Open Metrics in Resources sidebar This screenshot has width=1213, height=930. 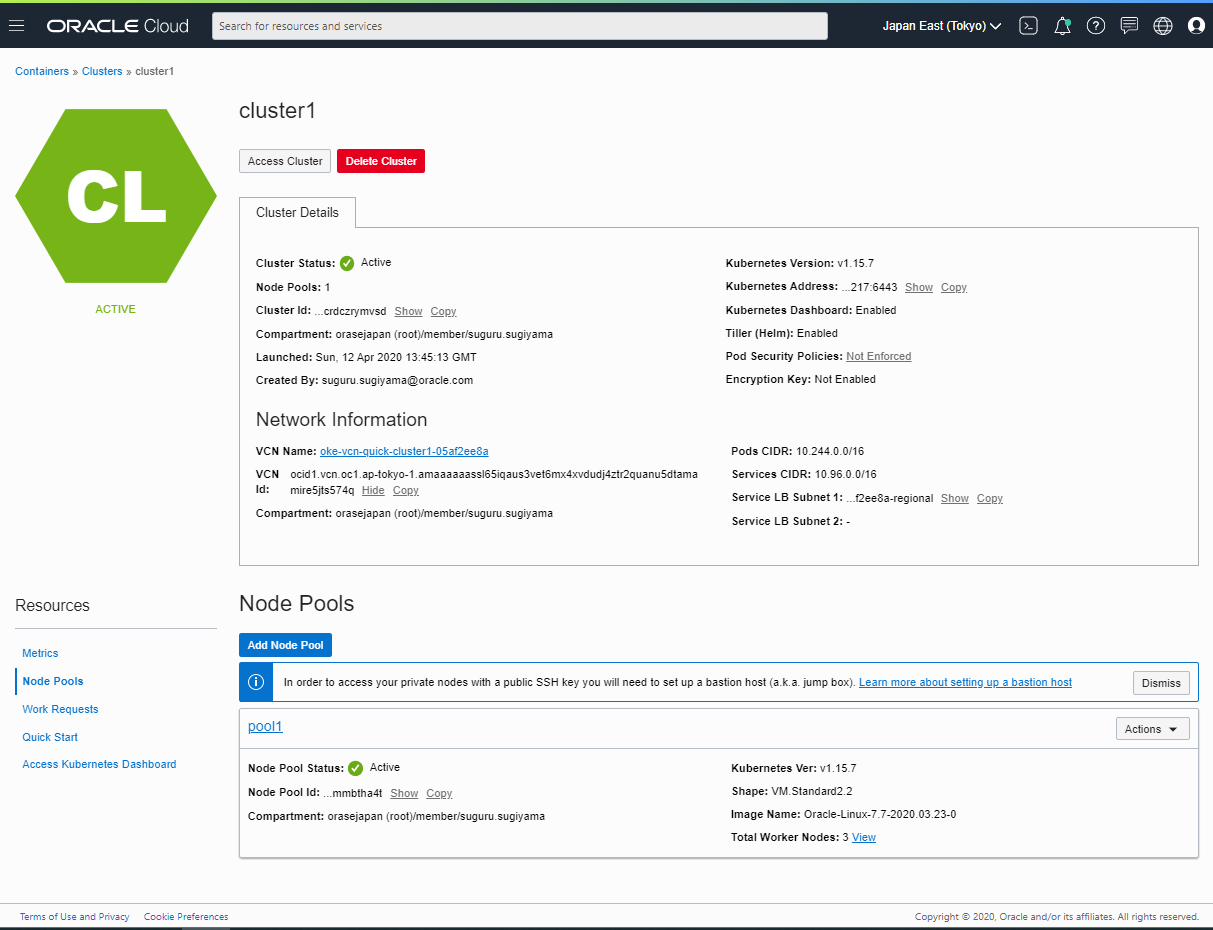click(40, 653)
